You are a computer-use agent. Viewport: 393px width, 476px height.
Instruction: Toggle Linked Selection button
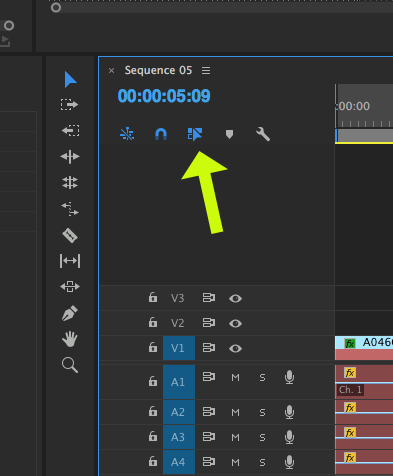195,134
